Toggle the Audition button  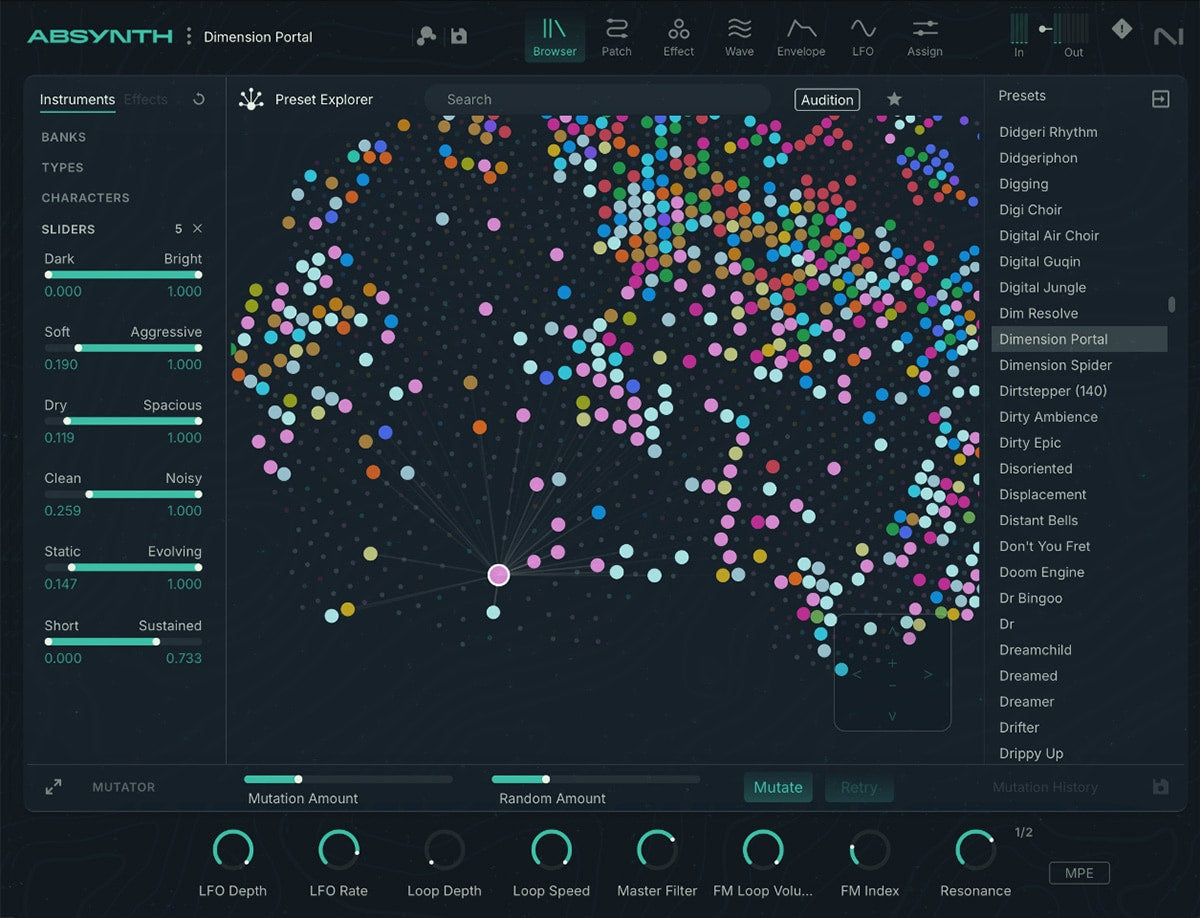827,99
